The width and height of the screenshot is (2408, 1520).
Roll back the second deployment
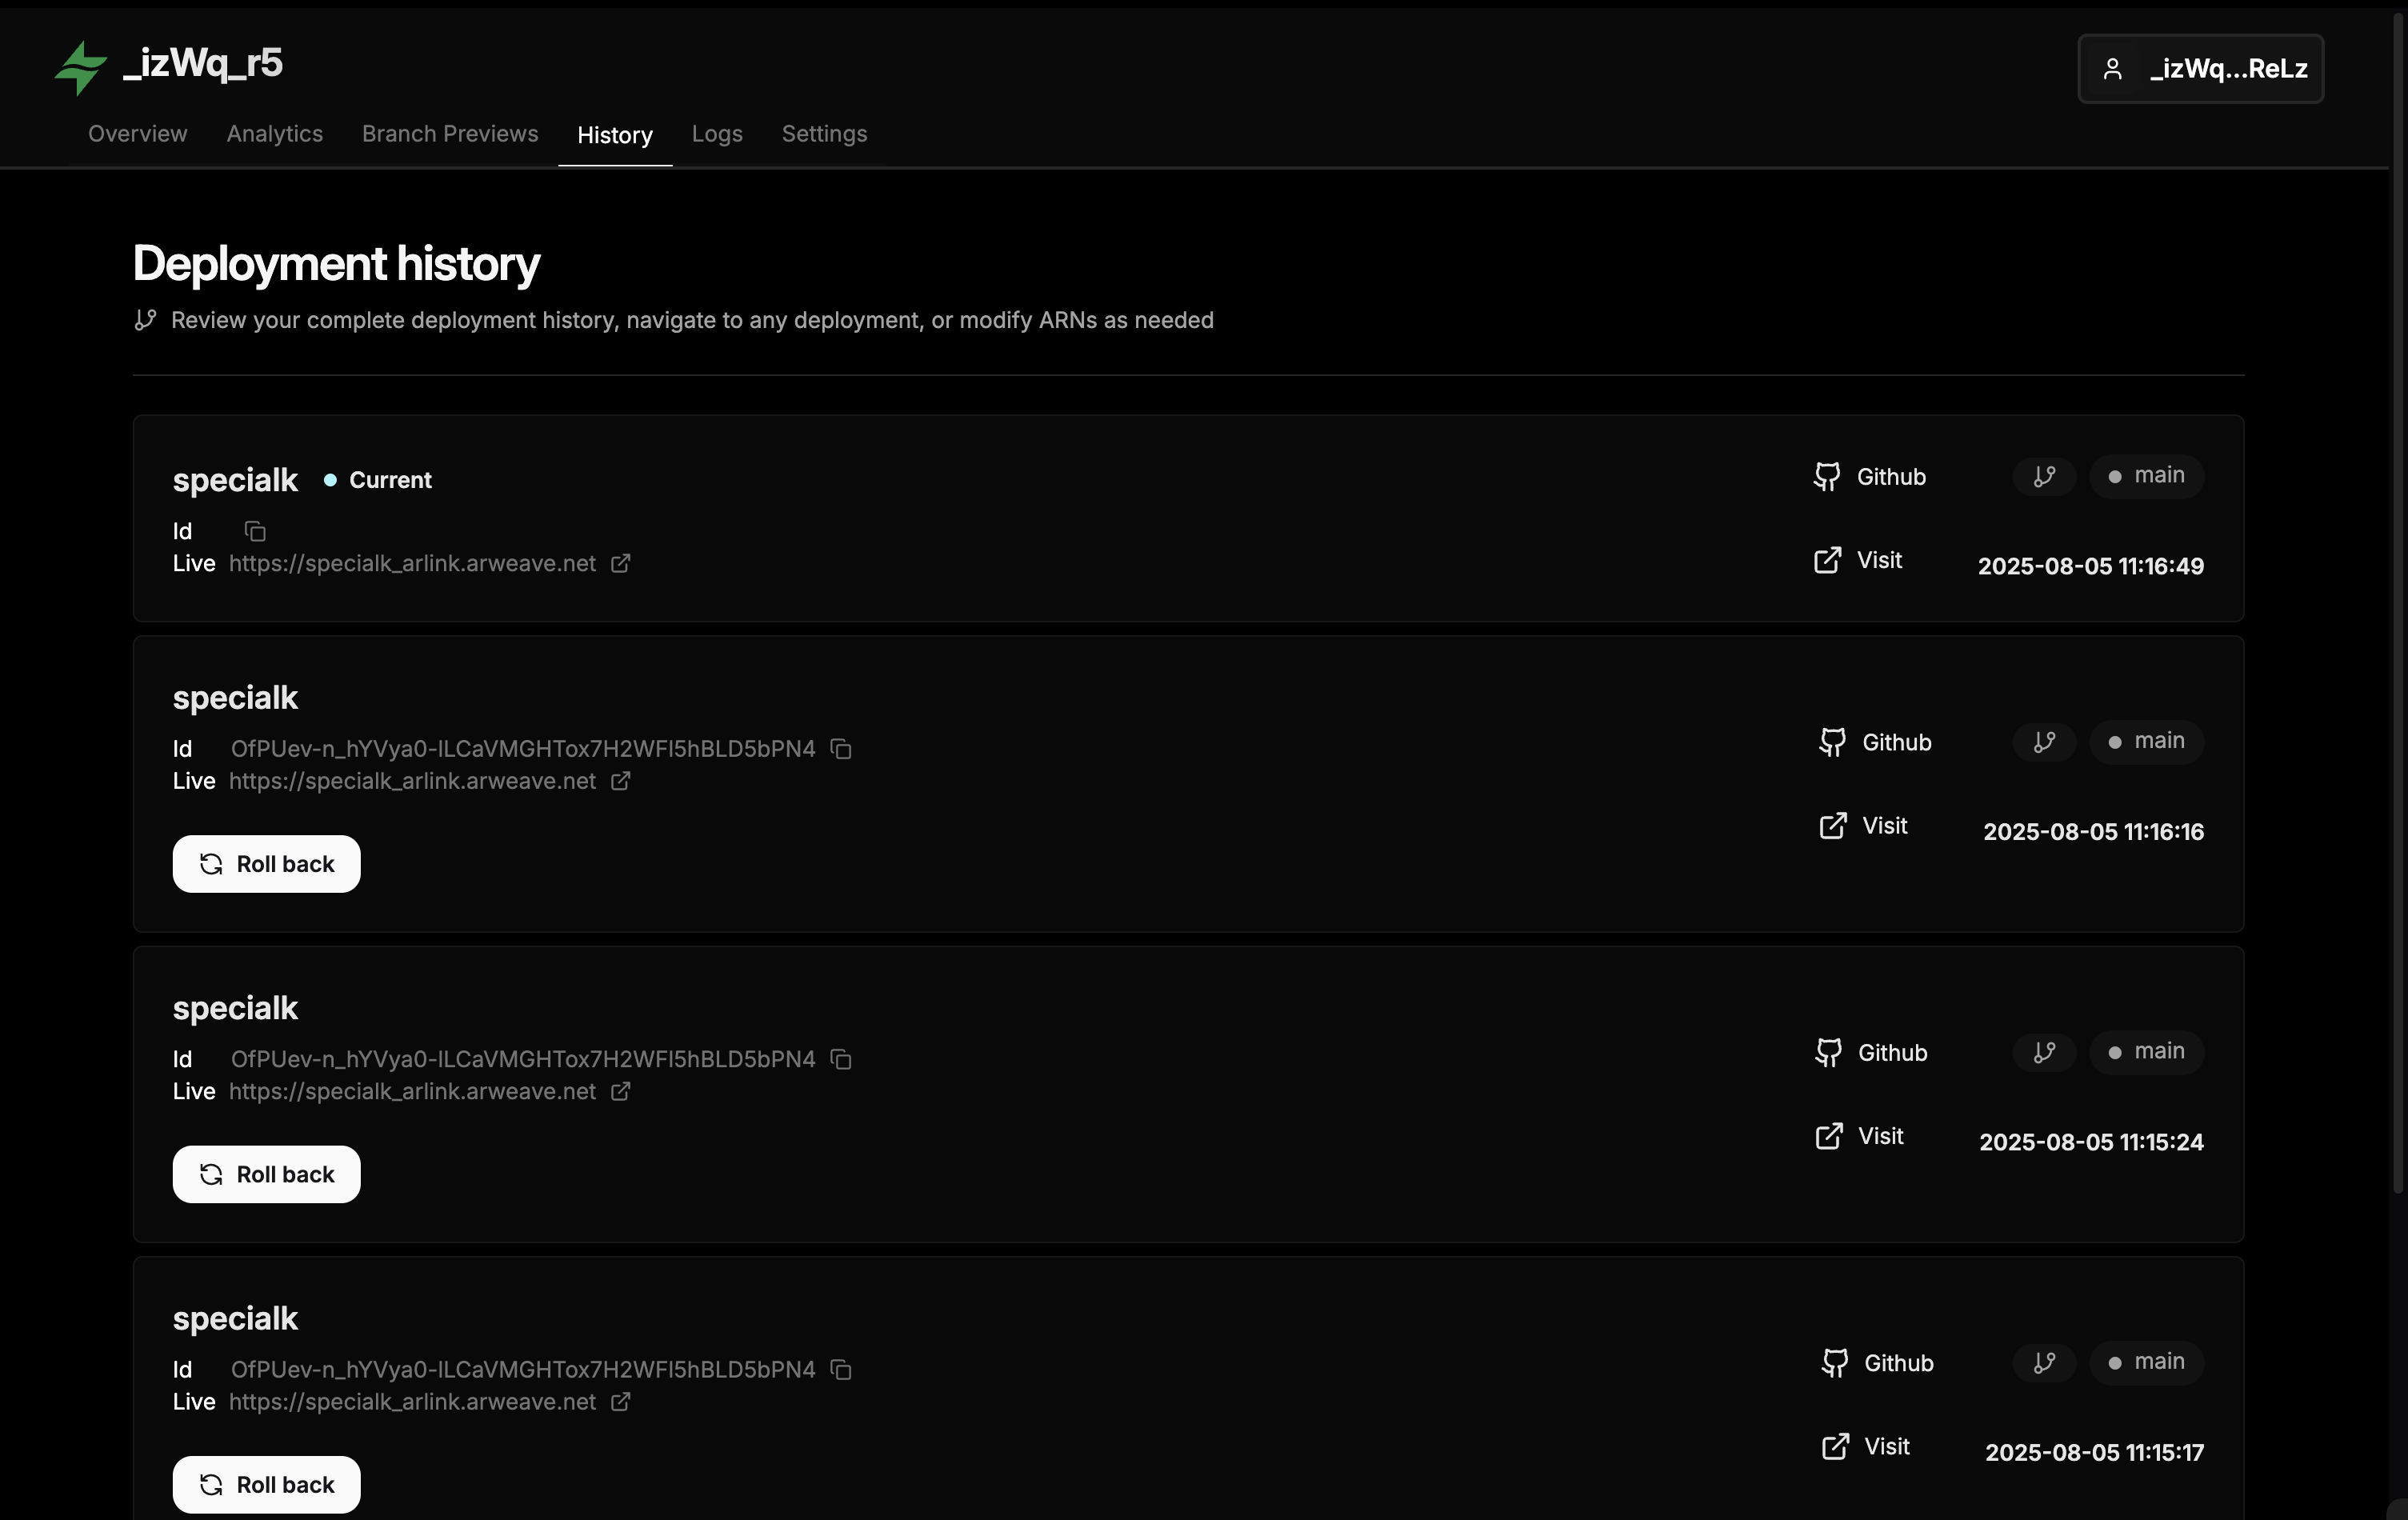pyautogui.click(x=266, y=864)
